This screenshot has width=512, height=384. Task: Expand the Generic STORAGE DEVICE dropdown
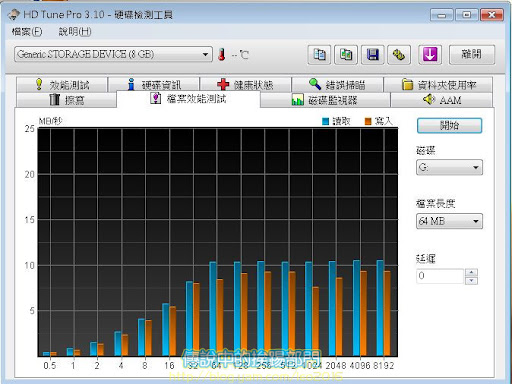[113, 54]
